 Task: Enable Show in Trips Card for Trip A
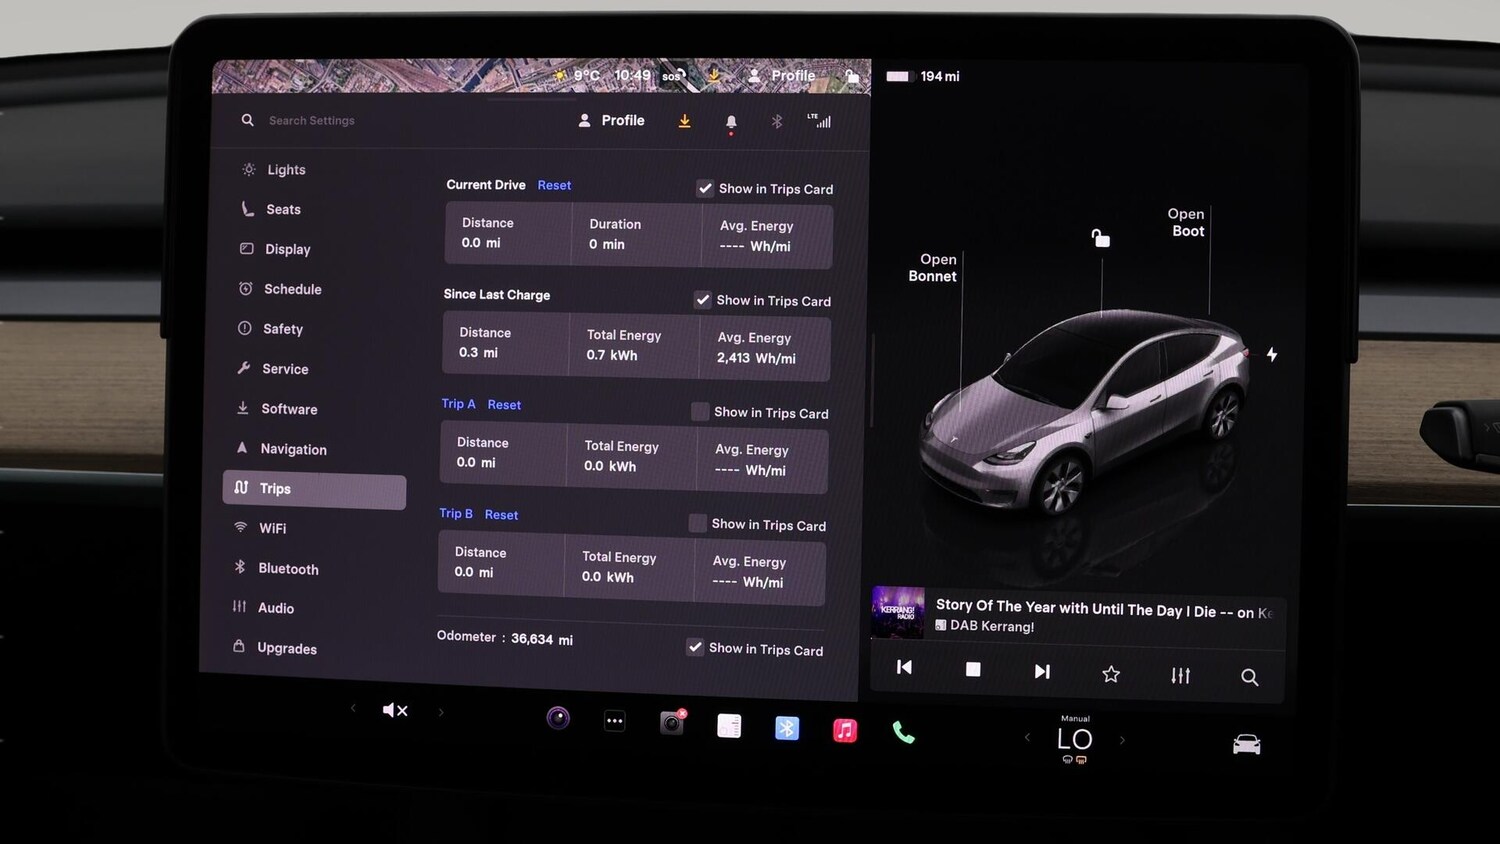[x=698, y=412]
